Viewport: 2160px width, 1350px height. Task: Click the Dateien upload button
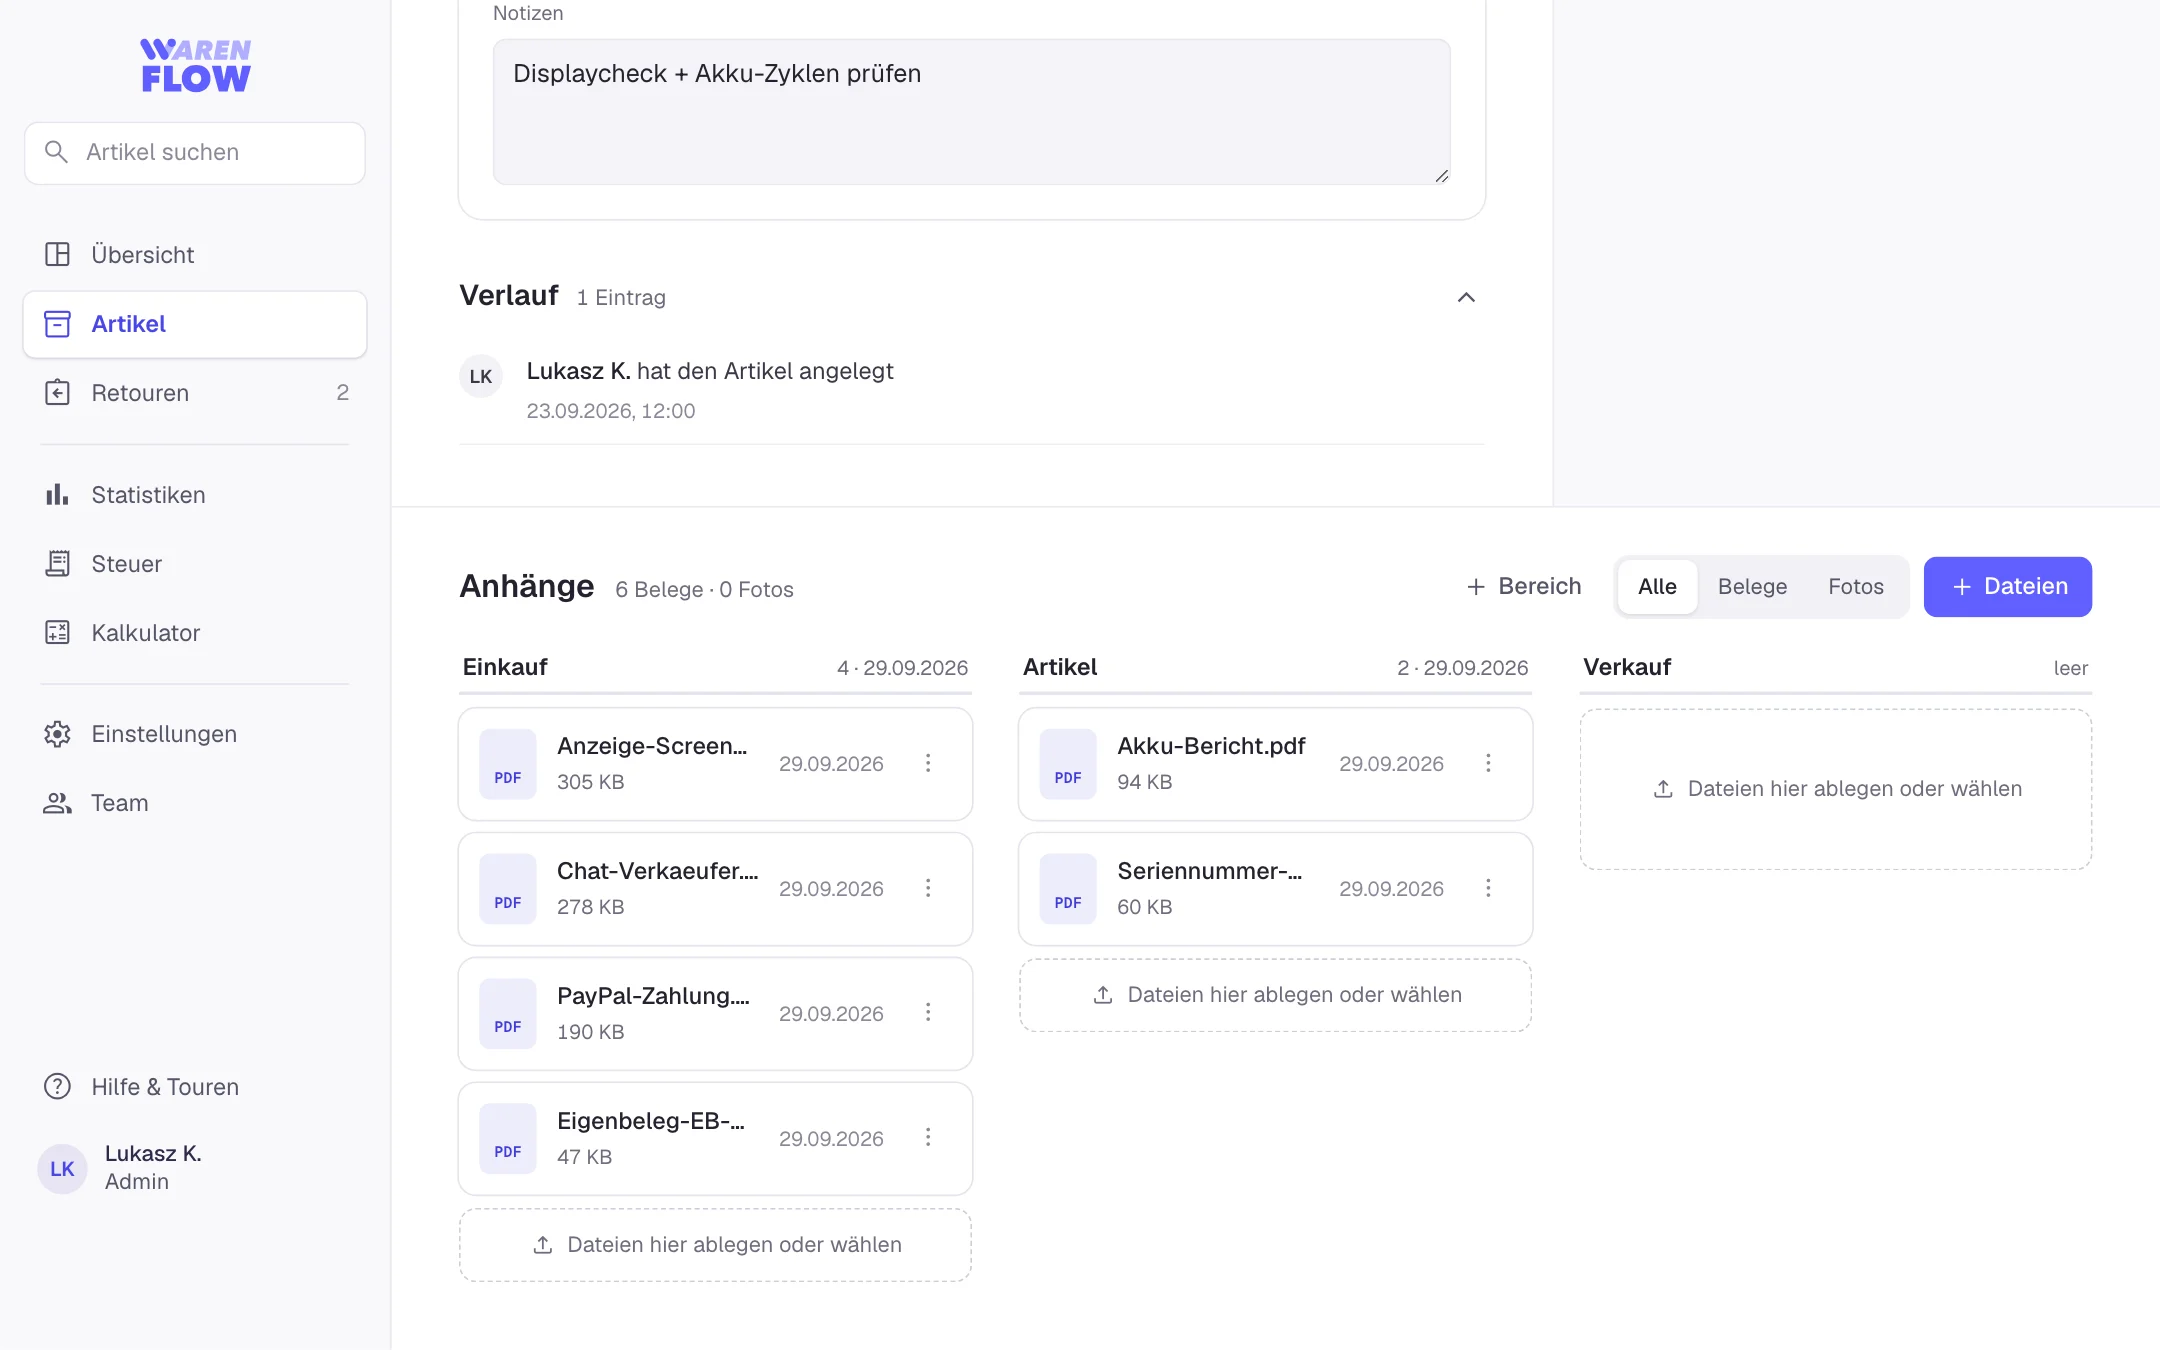tap(2008, 587)
